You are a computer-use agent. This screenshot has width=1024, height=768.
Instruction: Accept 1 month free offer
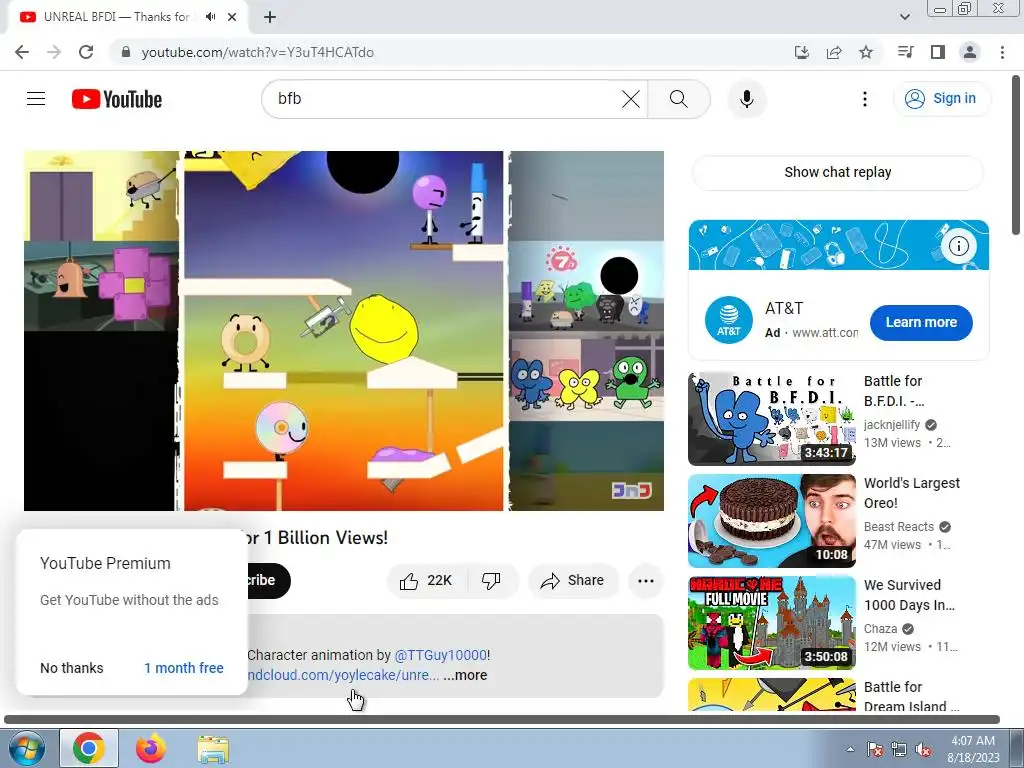tap(184, 668)
